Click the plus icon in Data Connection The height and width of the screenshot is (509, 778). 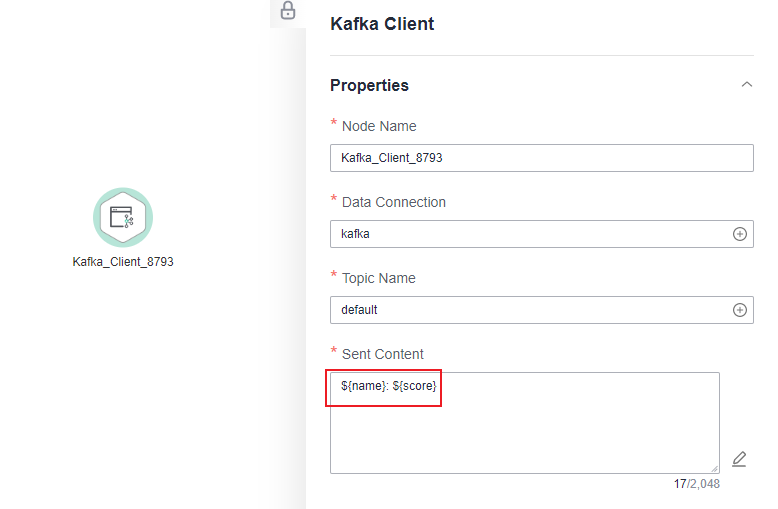click(x=739, y=234)
